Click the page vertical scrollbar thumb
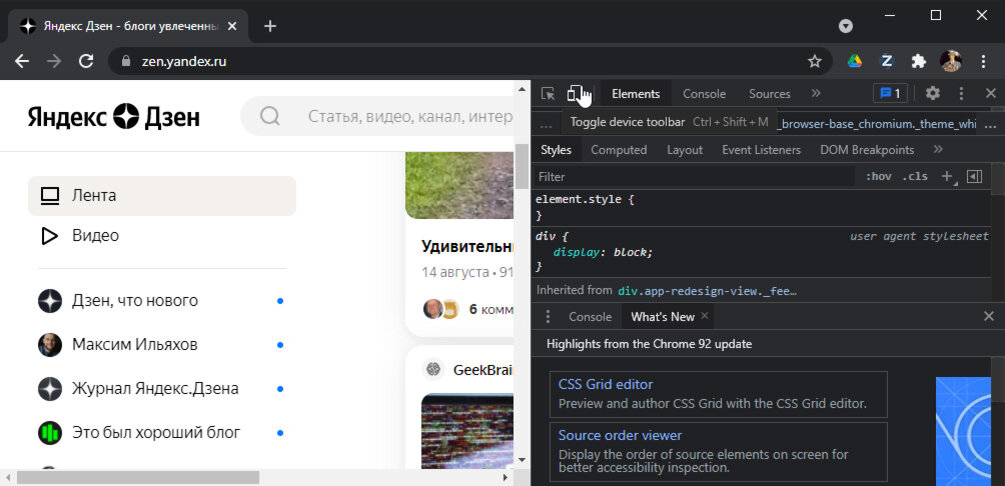Screen dimensions: 1005x486 click(522, 166)
